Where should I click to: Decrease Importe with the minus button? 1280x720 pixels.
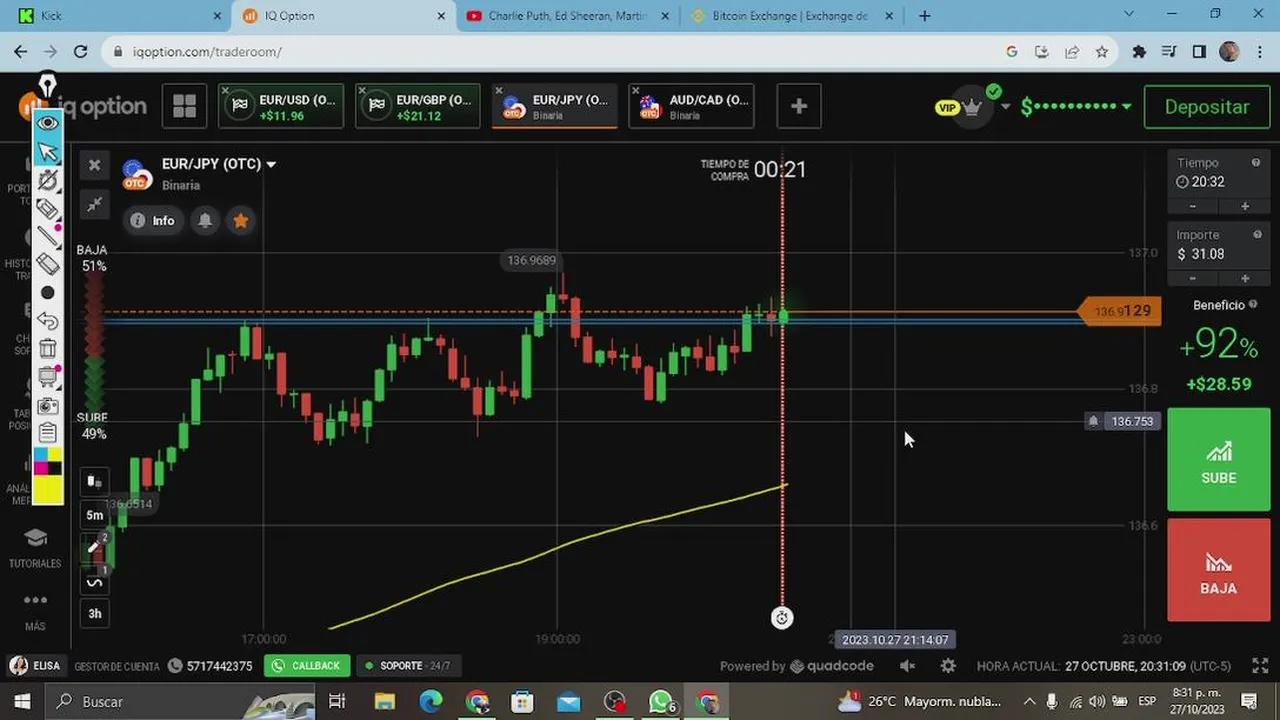pyautogui.click(x=1192, y=278)
